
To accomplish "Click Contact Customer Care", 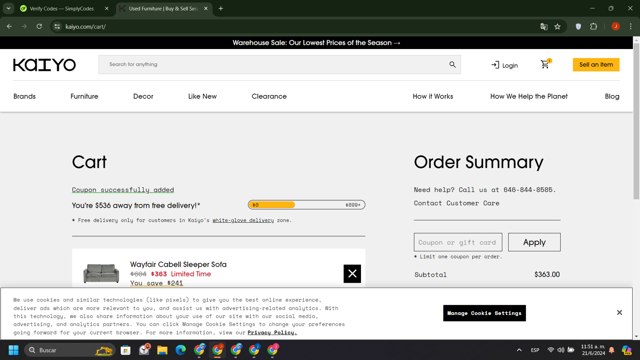I will point(456,203).
